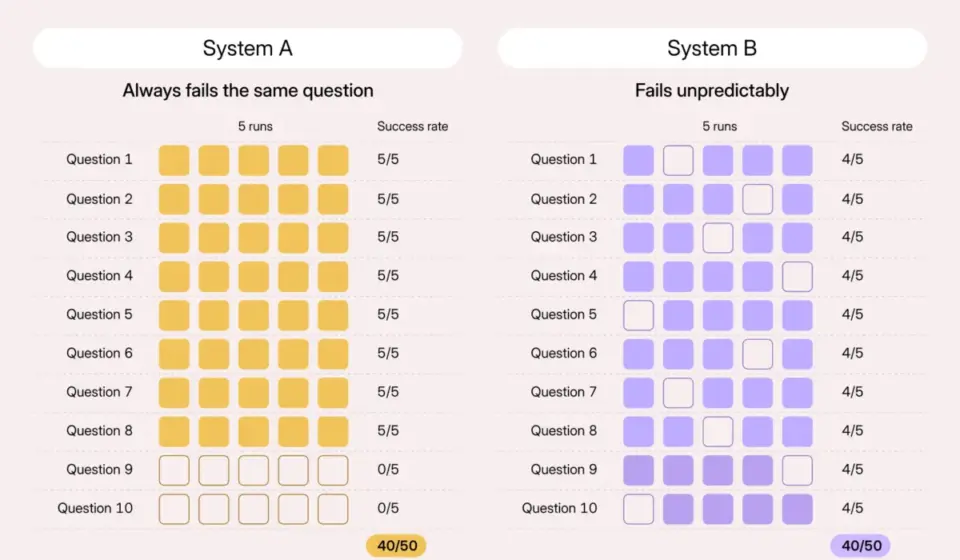Click the Fails unpredictably heading

tap(712, 91)
